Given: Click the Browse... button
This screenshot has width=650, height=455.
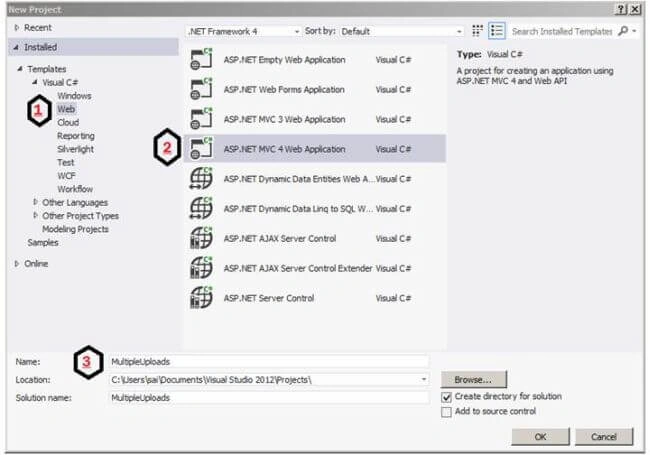Looking at the screenshot, I should (x=473, y=379).
